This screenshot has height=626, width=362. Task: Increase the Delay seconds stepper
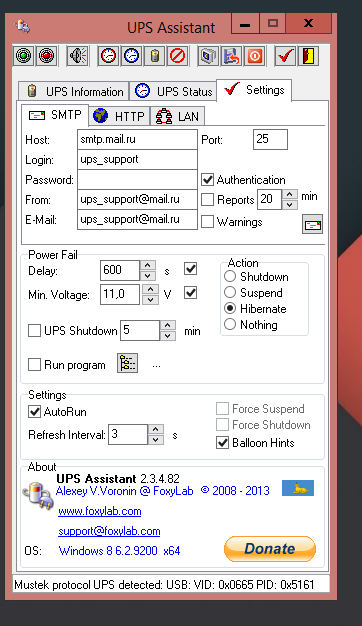coord(148,265)
